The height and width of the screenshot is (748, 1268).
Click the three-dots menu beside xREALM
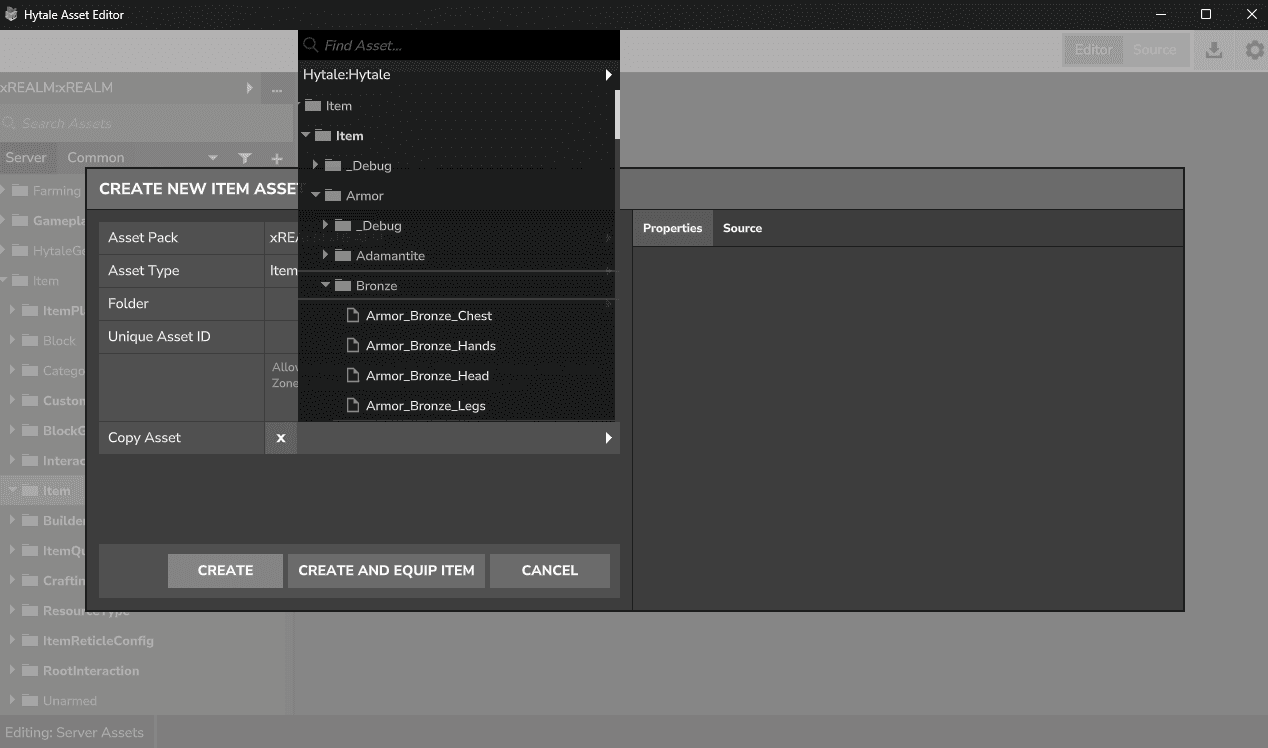(276, 88)
